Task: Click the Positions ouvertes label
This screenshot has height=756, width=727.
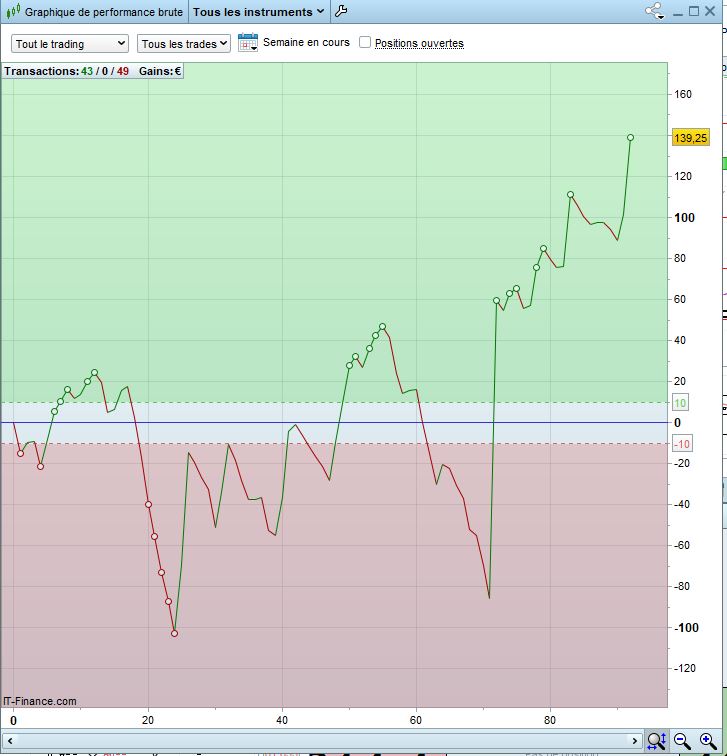Action: pos(419,43)
